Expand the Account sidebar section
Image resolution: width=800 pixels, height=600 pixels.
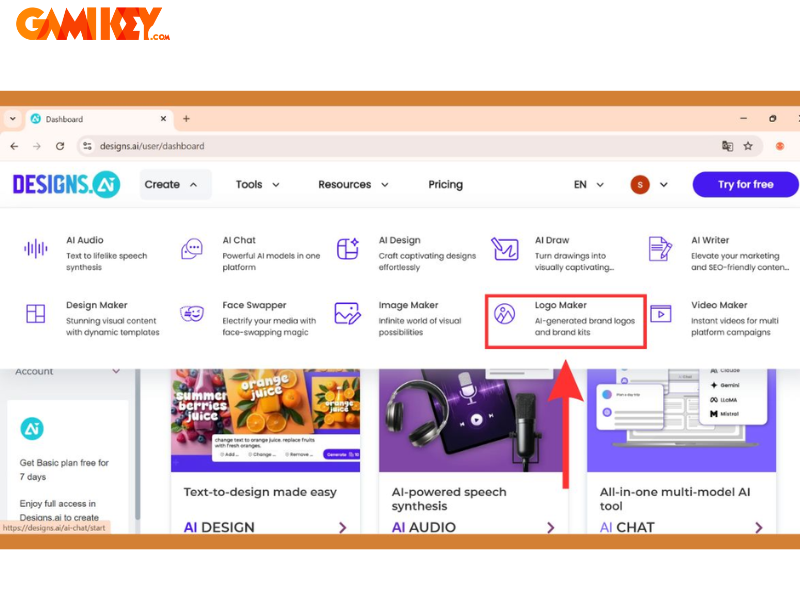tap(116, 371)
